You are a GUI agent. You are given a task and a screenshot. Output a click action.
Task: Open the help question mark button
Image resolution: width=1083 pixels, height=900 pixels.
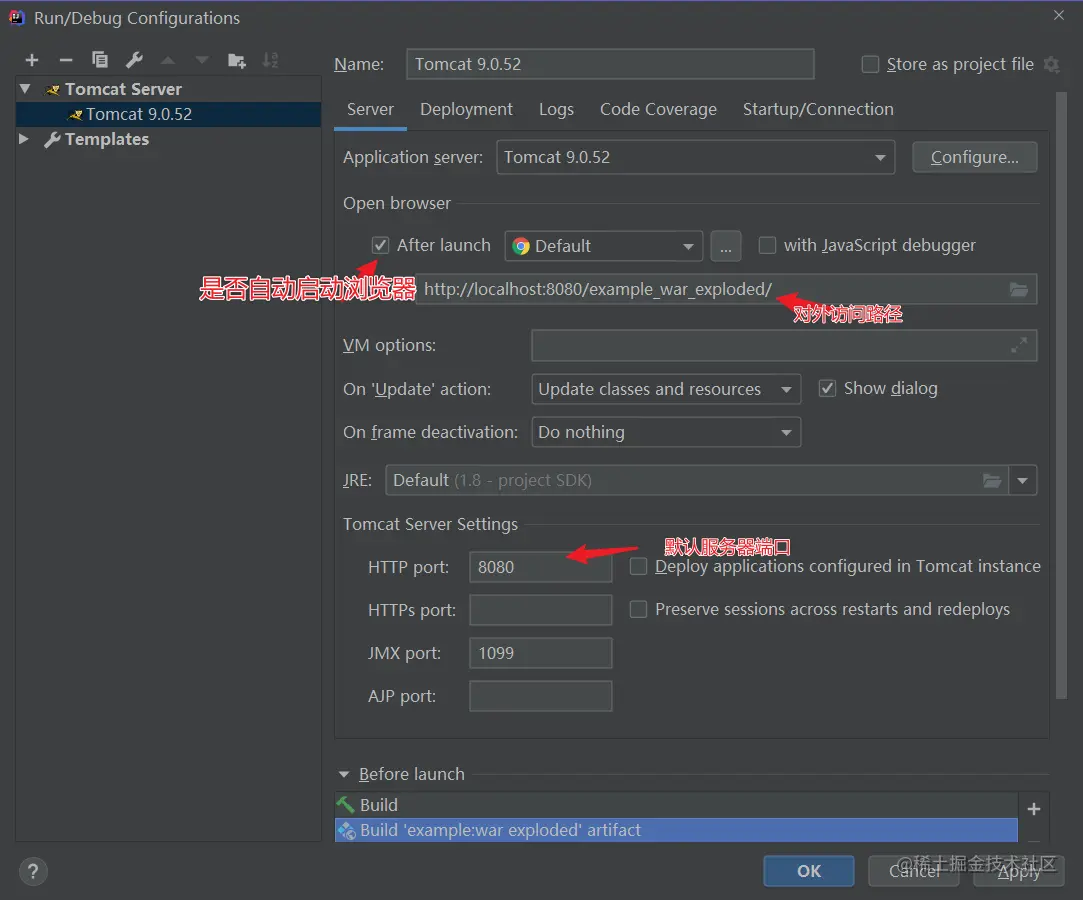(x=33, y=872)
